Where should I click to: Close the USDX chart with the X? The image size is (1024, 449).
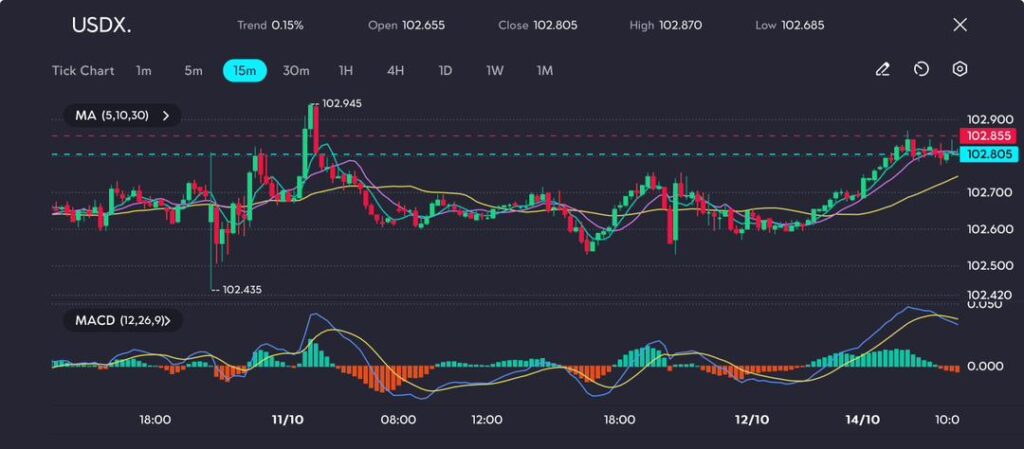tap(960, 25)
